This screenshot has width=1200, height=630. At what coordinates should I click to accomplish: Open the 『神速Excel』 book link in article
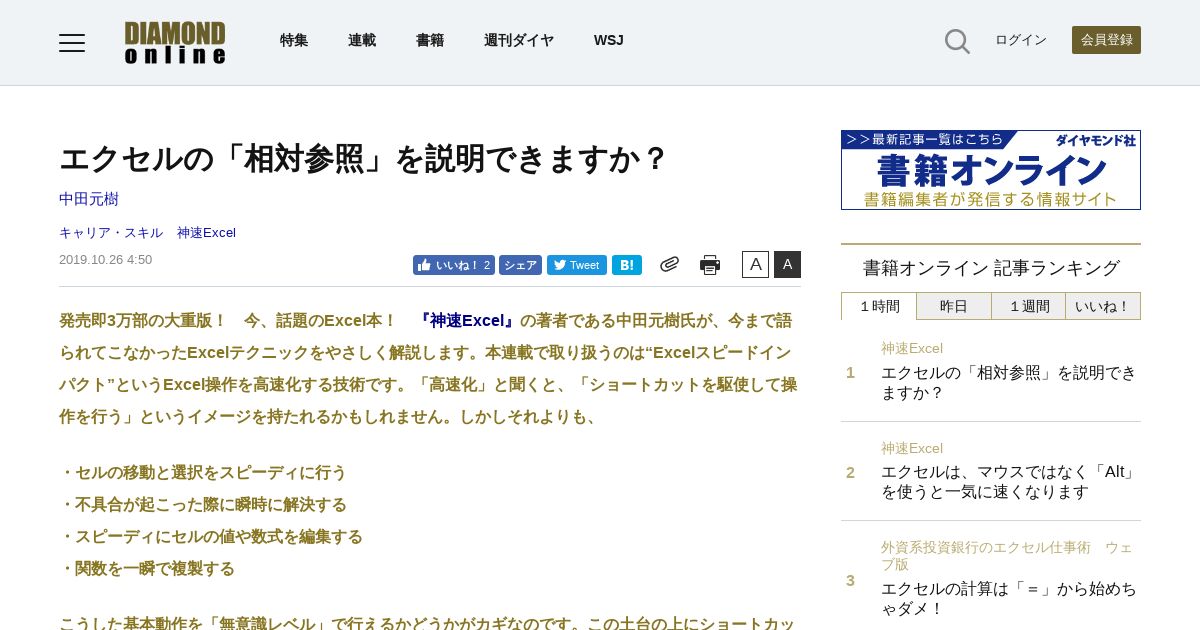click(466, 320)
